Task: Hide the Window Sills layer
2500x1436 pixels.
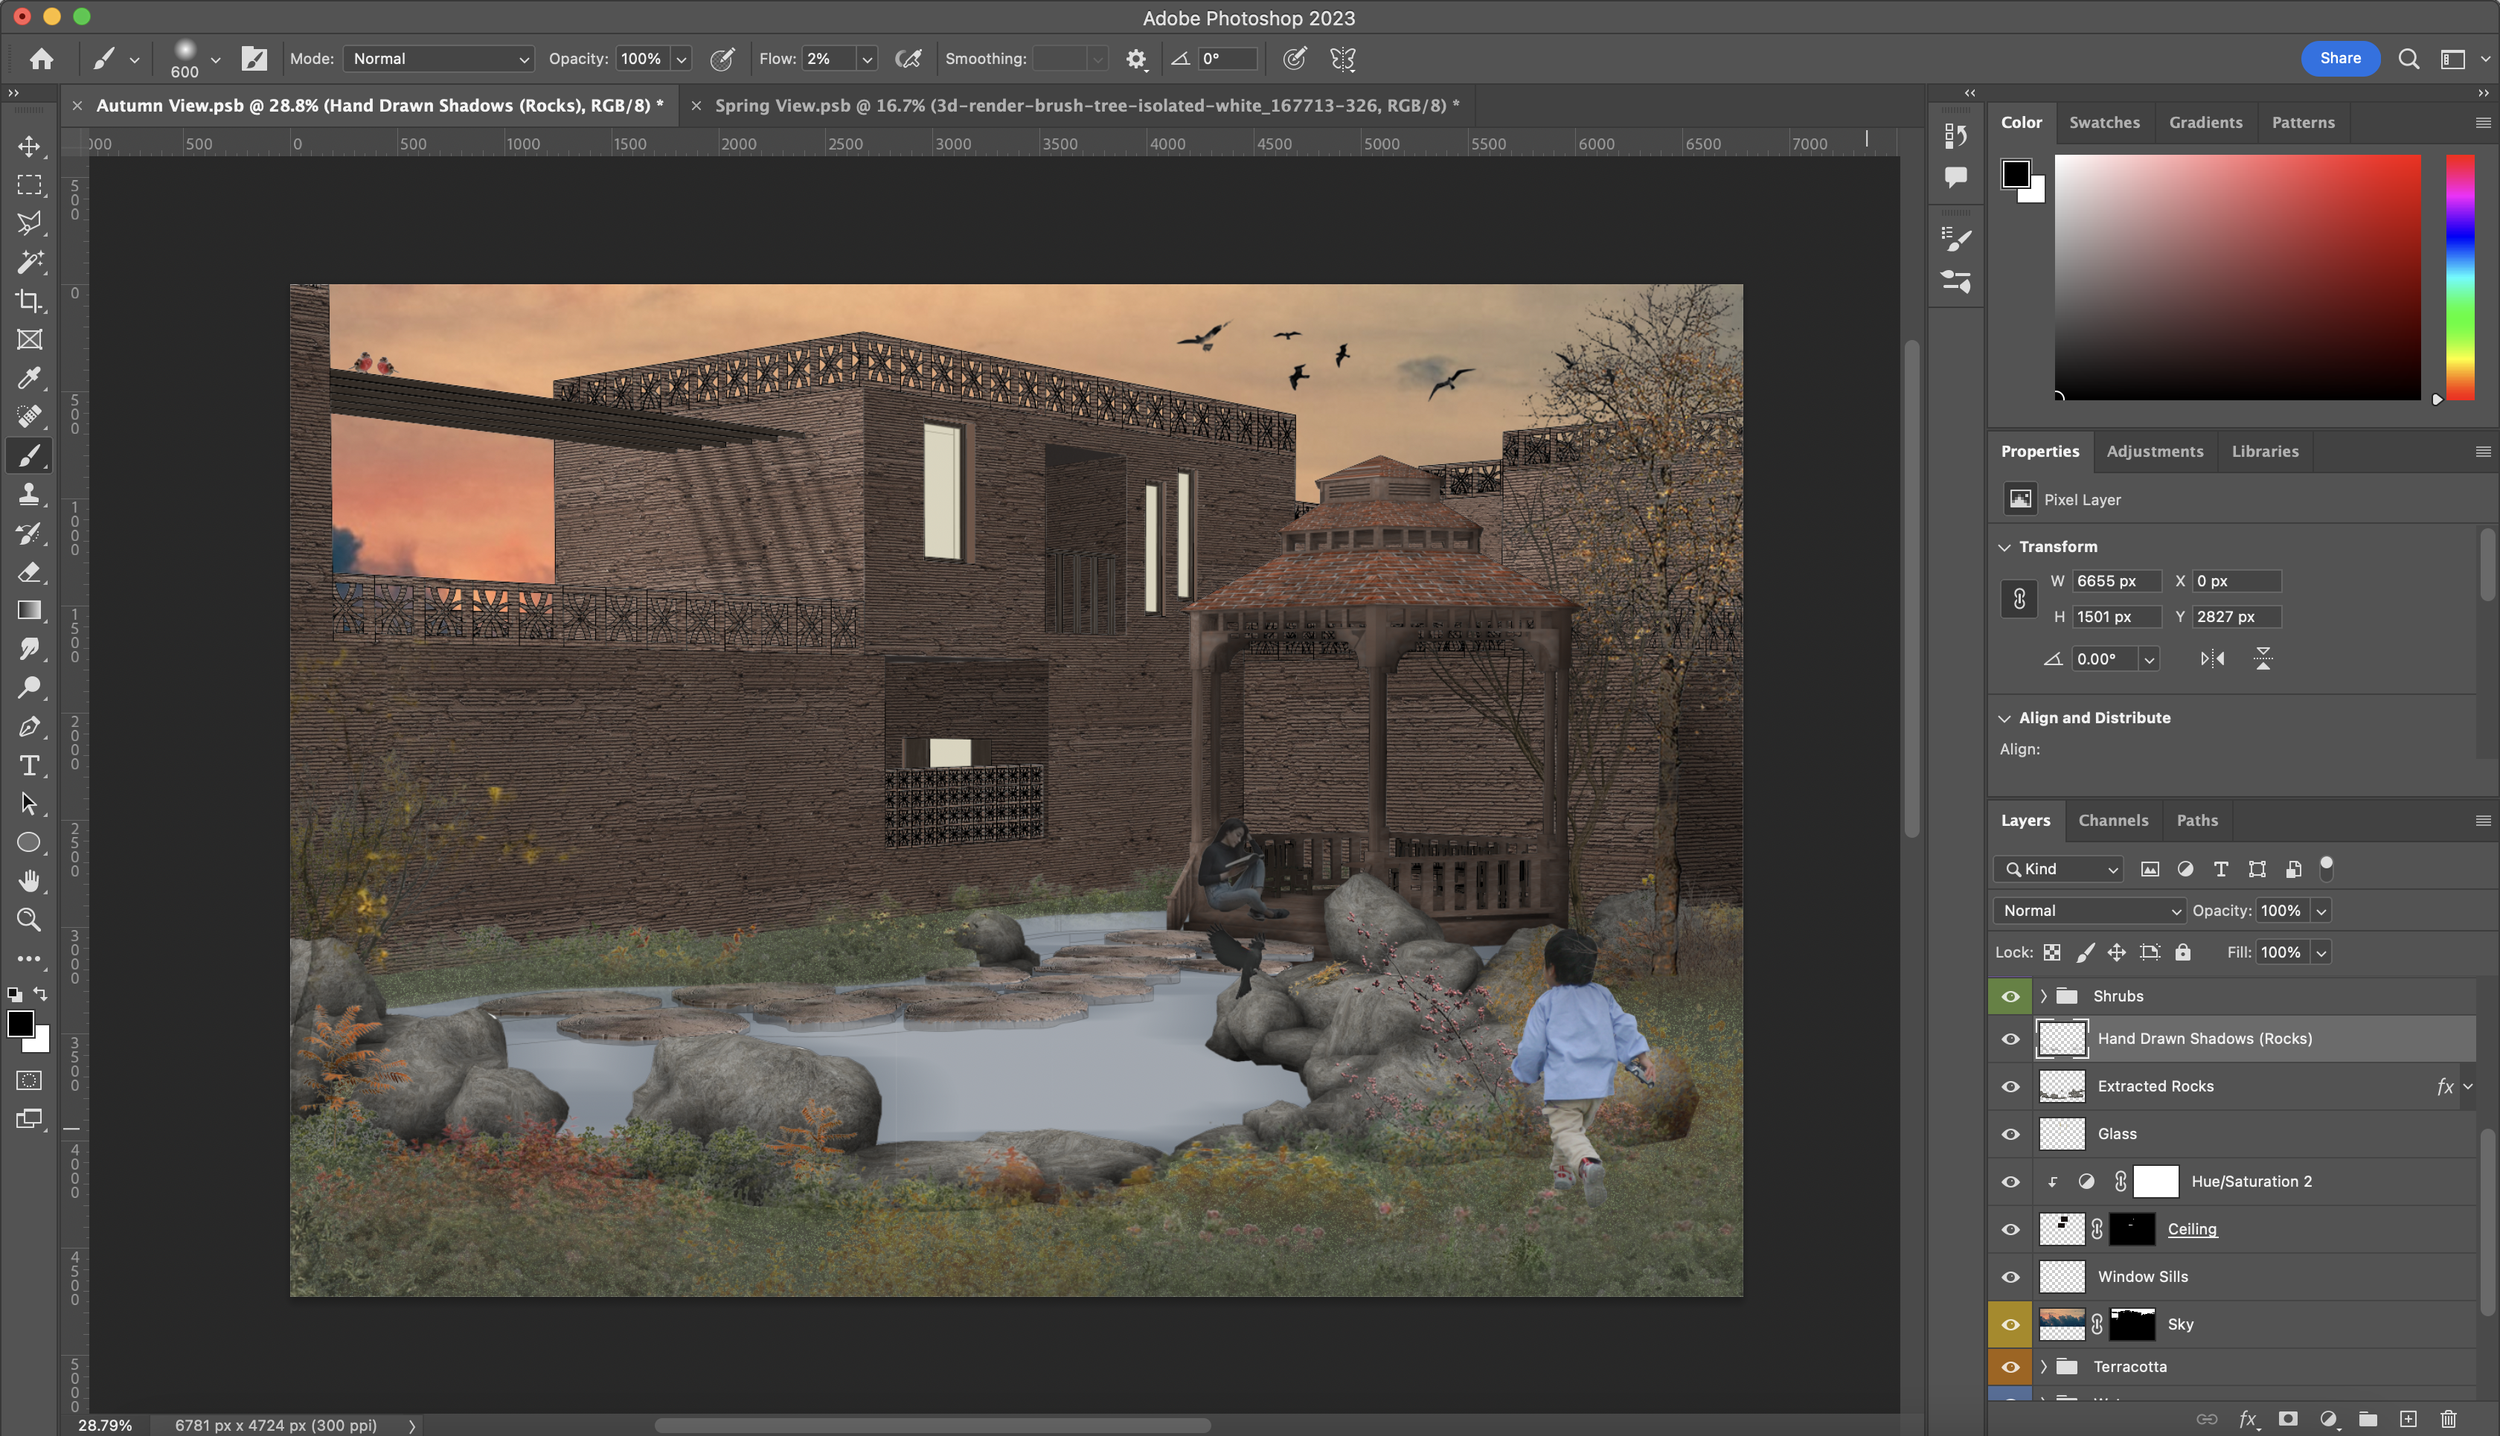Action: tap(2010, 1277)
